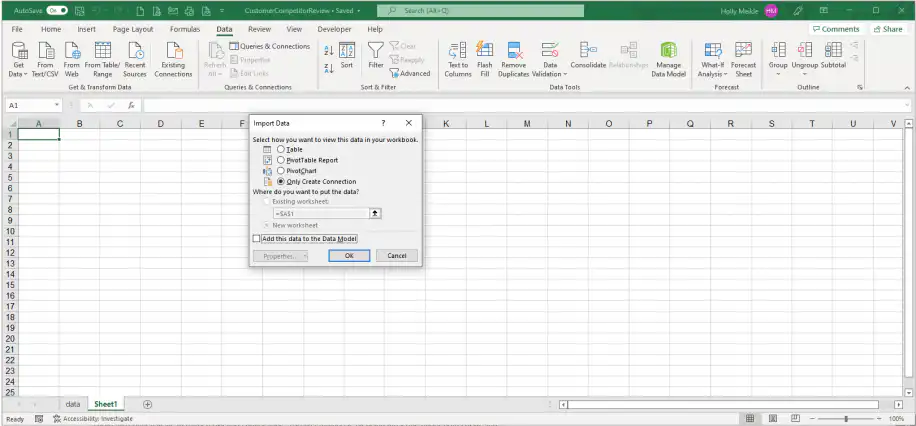Image resolution: width=916 pixels, height=426 pixels.
Task: Collapse dialog range selector button
Action: coord(375,214)
